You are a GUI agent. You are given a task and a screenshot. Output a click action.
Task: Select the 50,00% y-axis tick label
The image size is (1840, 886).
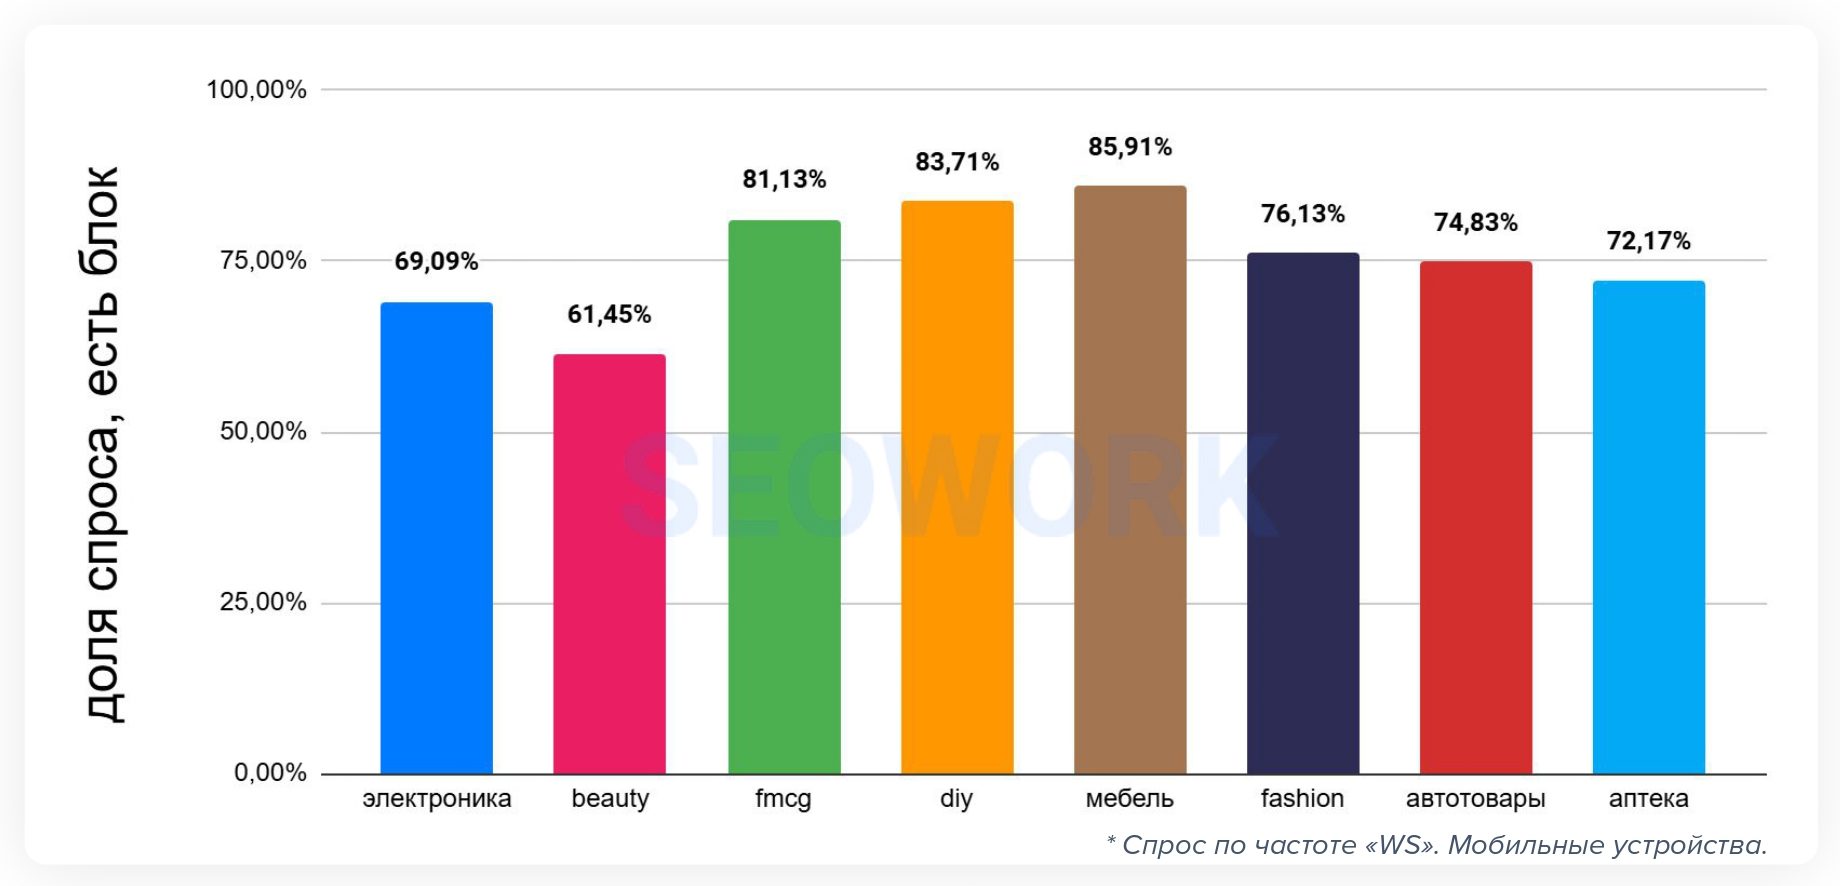[263, 432]
